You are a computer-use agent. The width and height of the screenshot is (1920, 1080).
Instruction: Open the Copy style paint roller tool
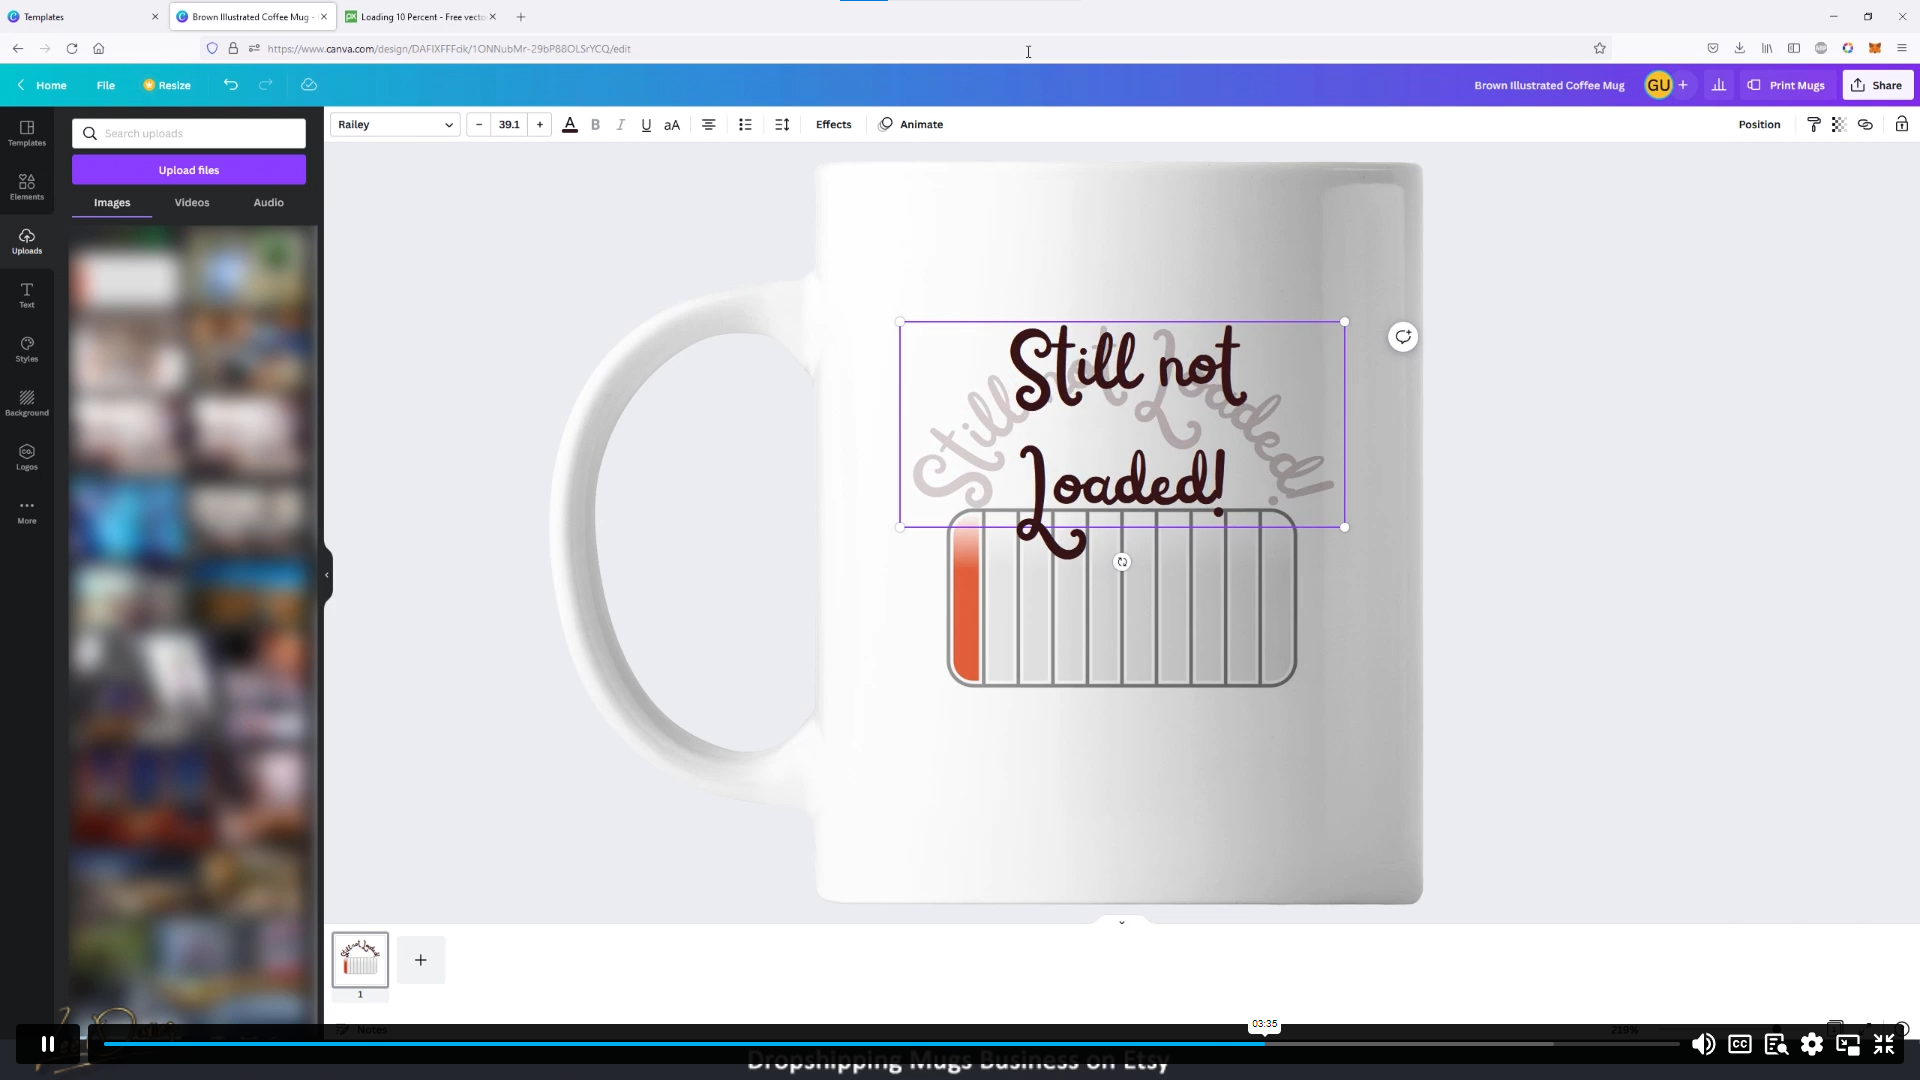click(1815, 124)
